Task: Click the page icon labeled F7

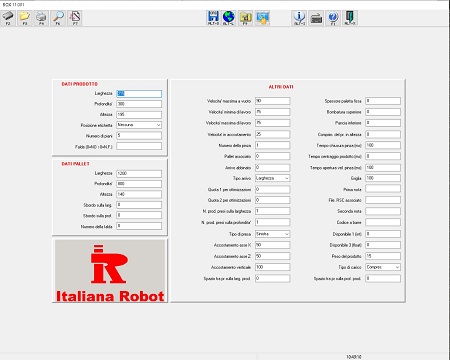Action: [75, 18]
